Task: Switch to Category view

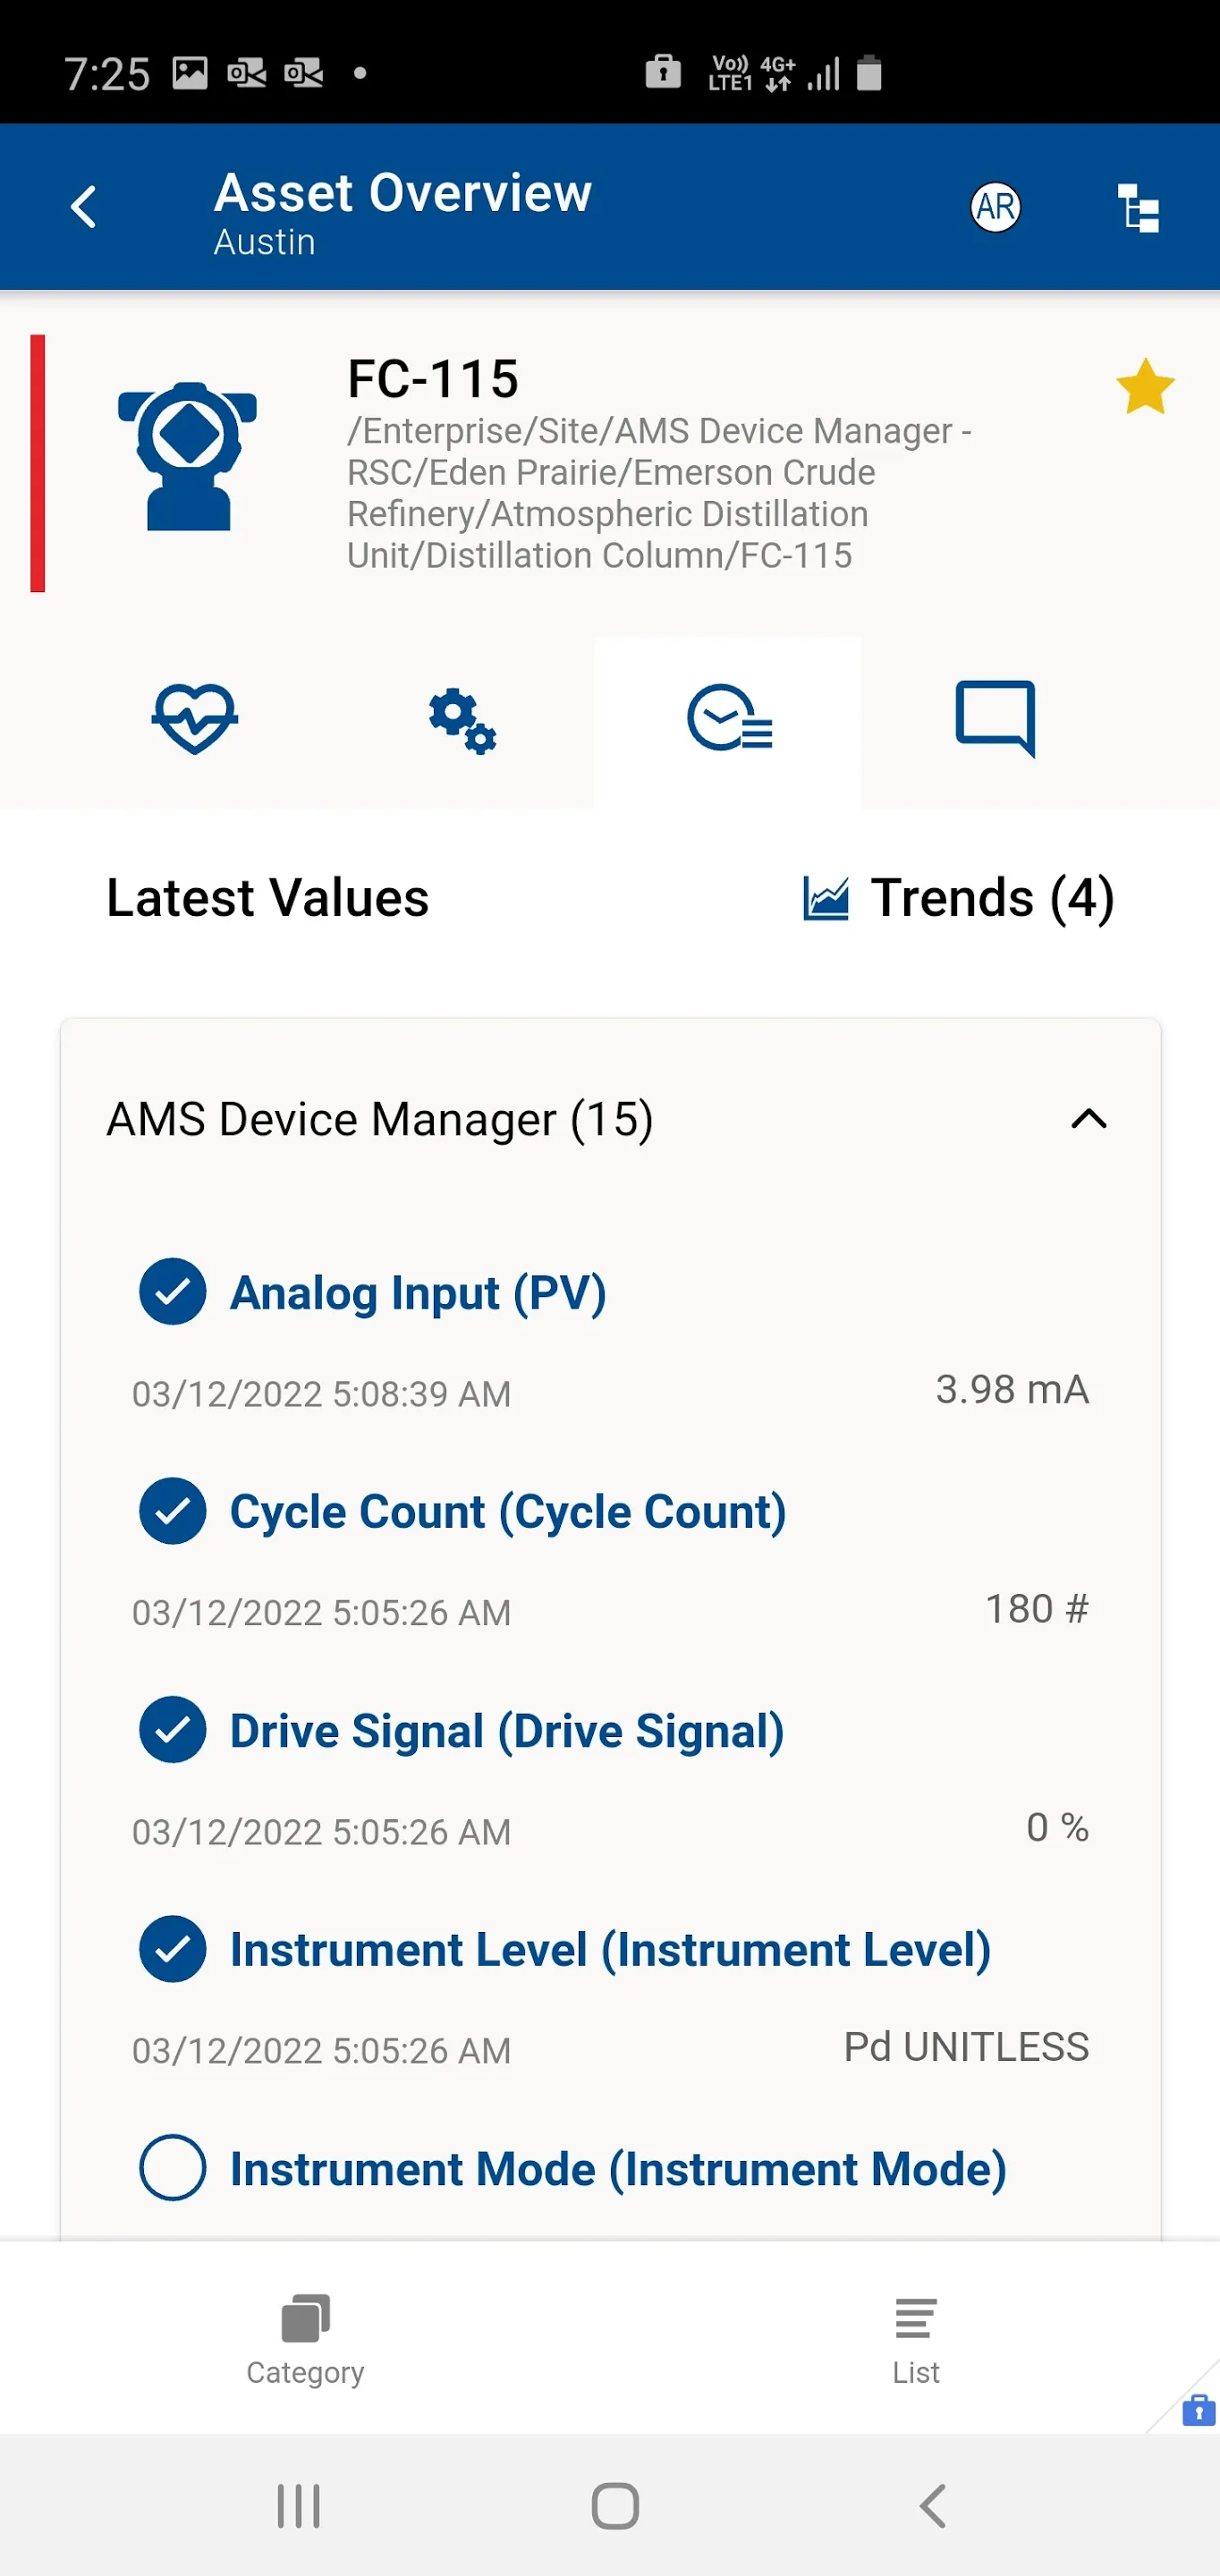Action: 305,2340
